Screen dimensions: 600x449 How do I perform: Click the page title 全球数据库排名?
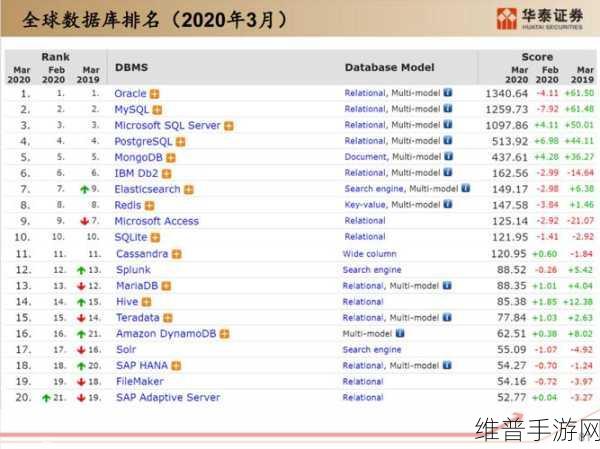pos(91,20)
